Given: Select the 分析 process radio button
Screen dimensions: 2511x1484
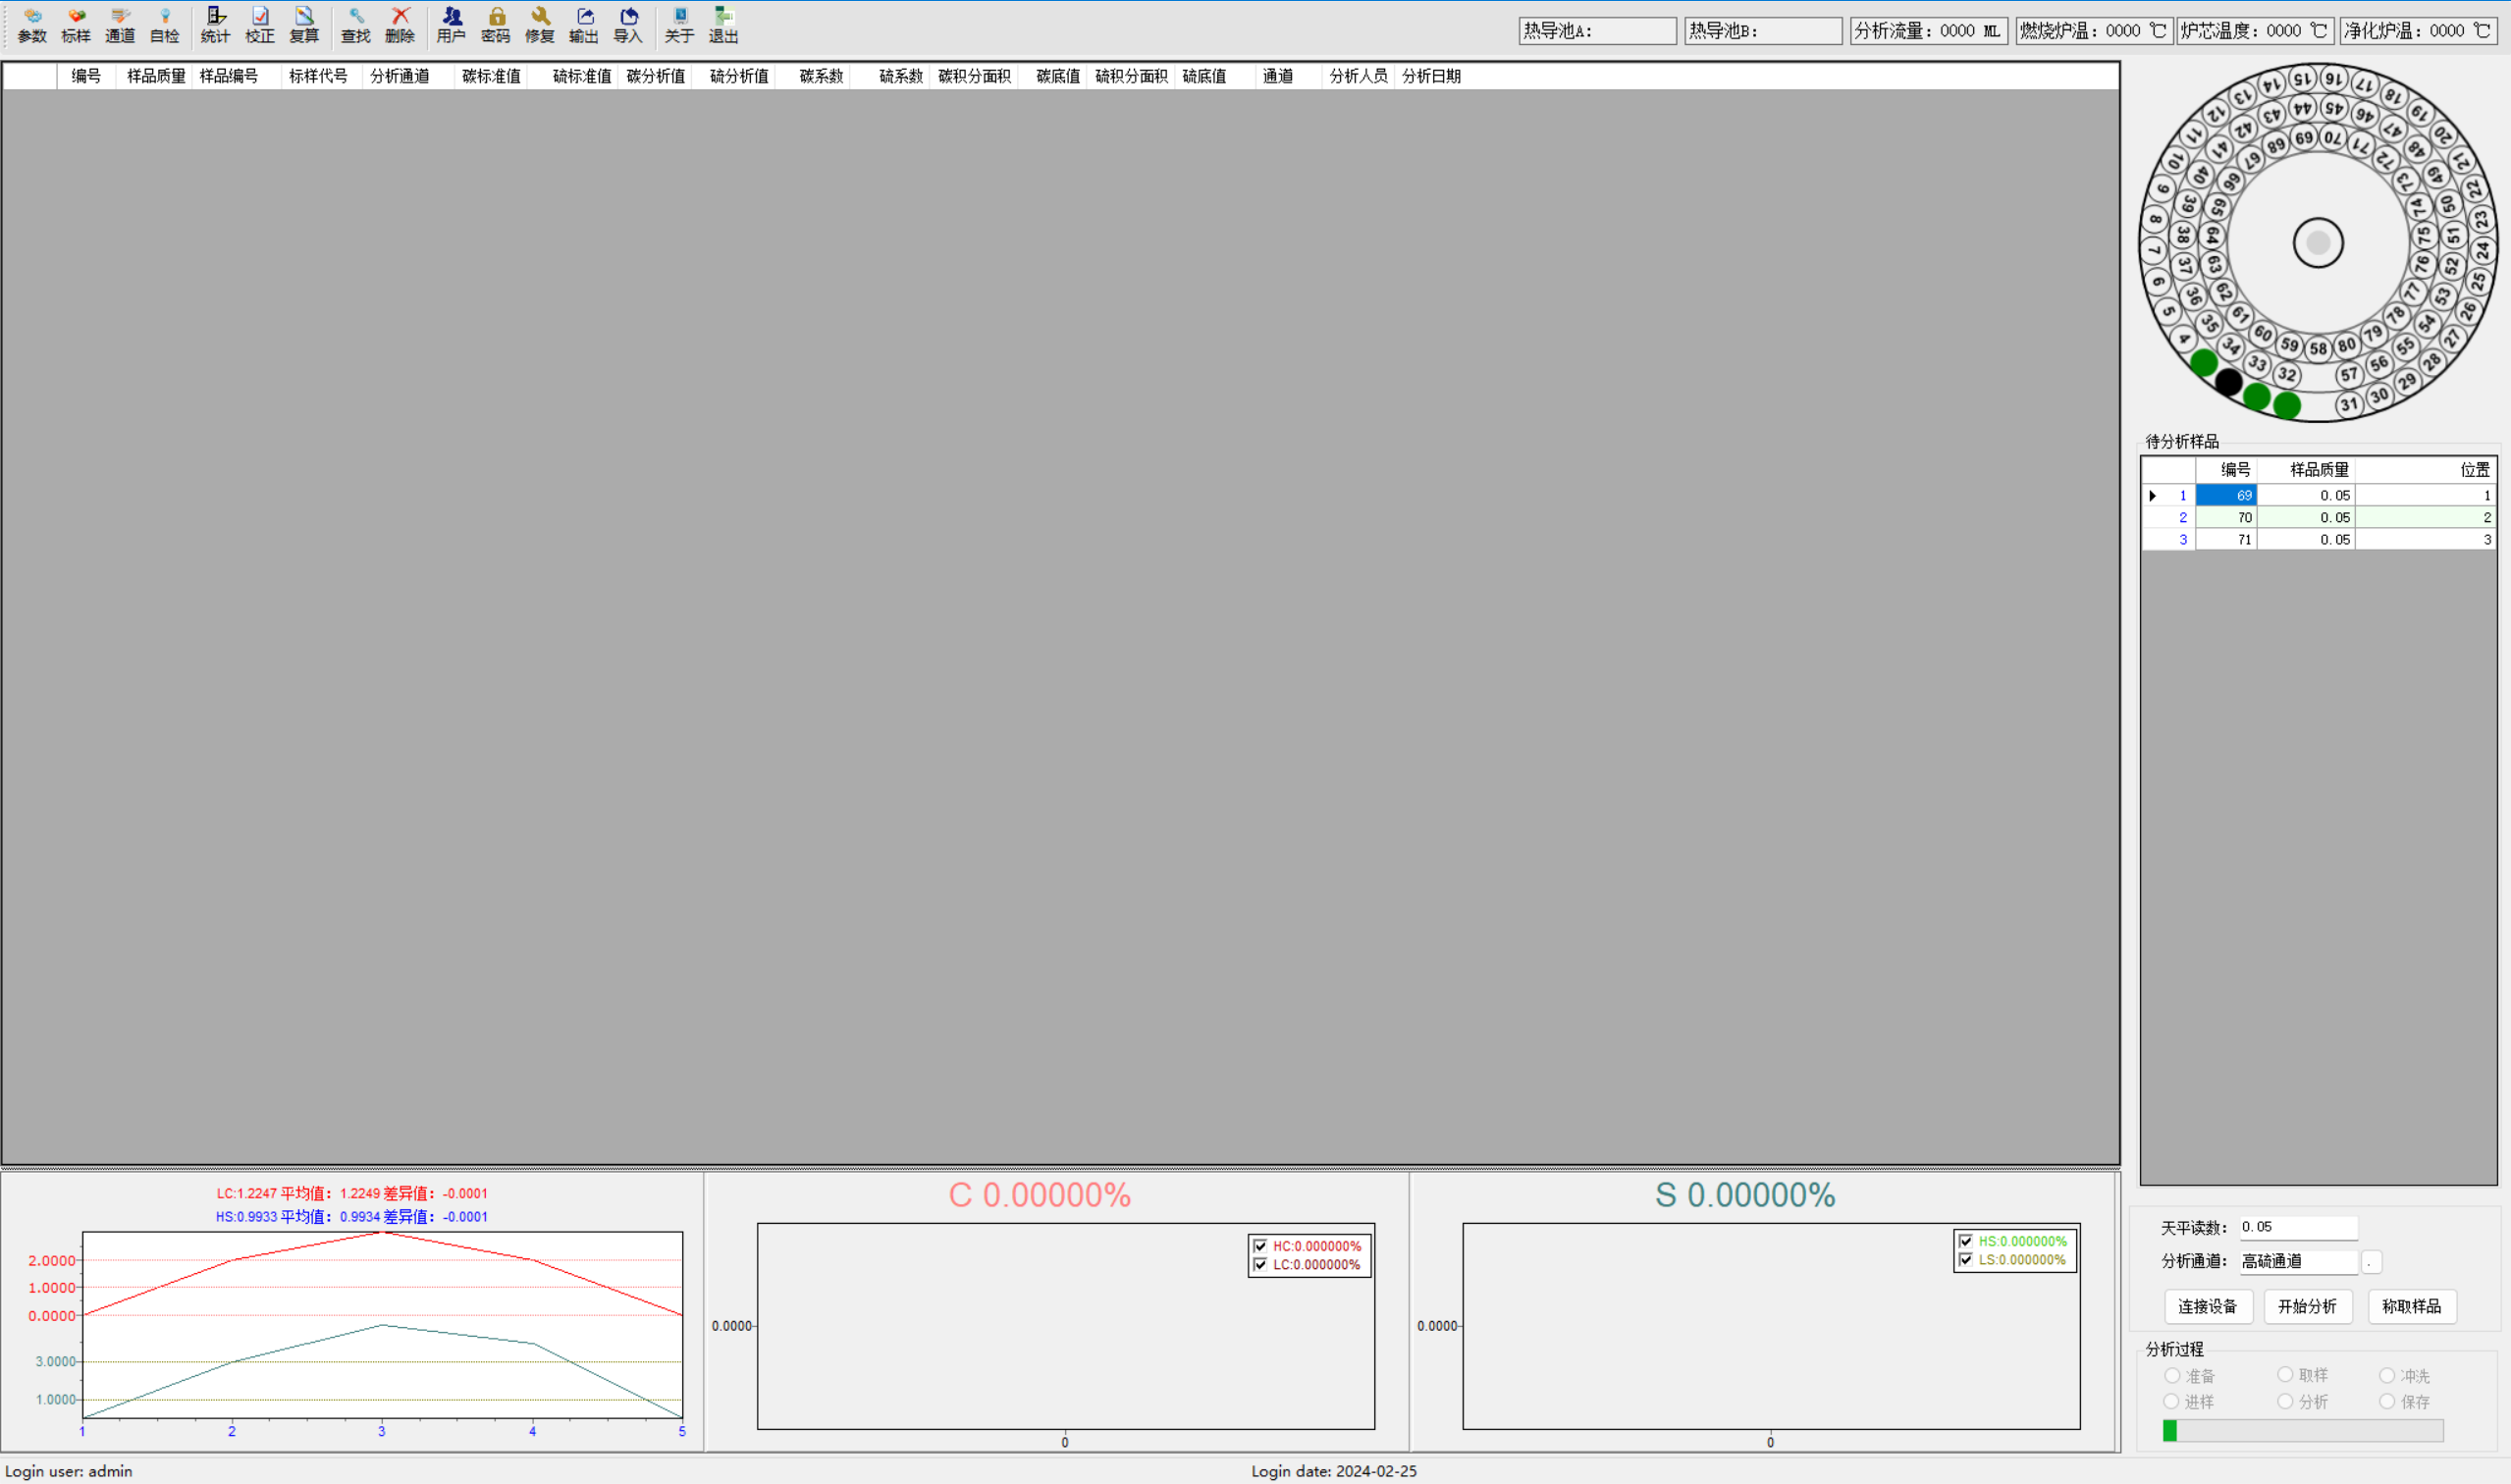Looking at the screenshot, I should click(x=2285, y=1402).
